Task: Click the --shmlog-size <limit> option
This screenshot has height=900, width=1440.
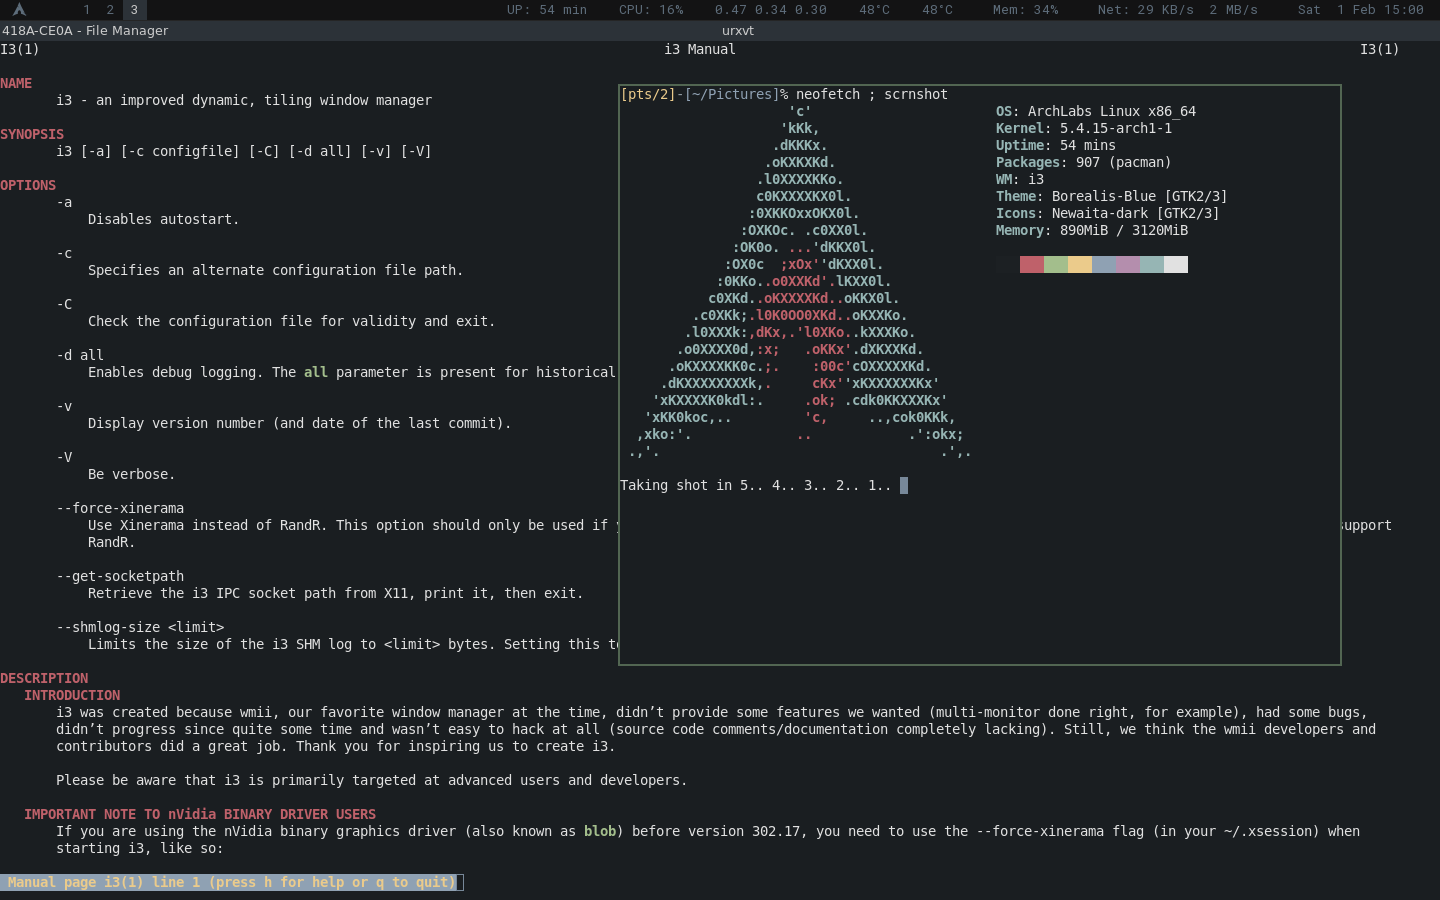Action: pyautogui.click(x=140, y=627)
